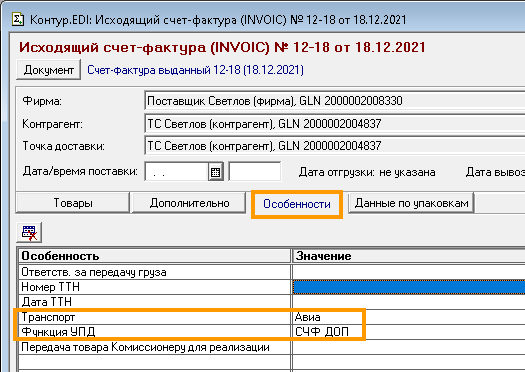The image size is (525, 372).
Task: Click the delivery time input field
Action: tap(255, 172)
